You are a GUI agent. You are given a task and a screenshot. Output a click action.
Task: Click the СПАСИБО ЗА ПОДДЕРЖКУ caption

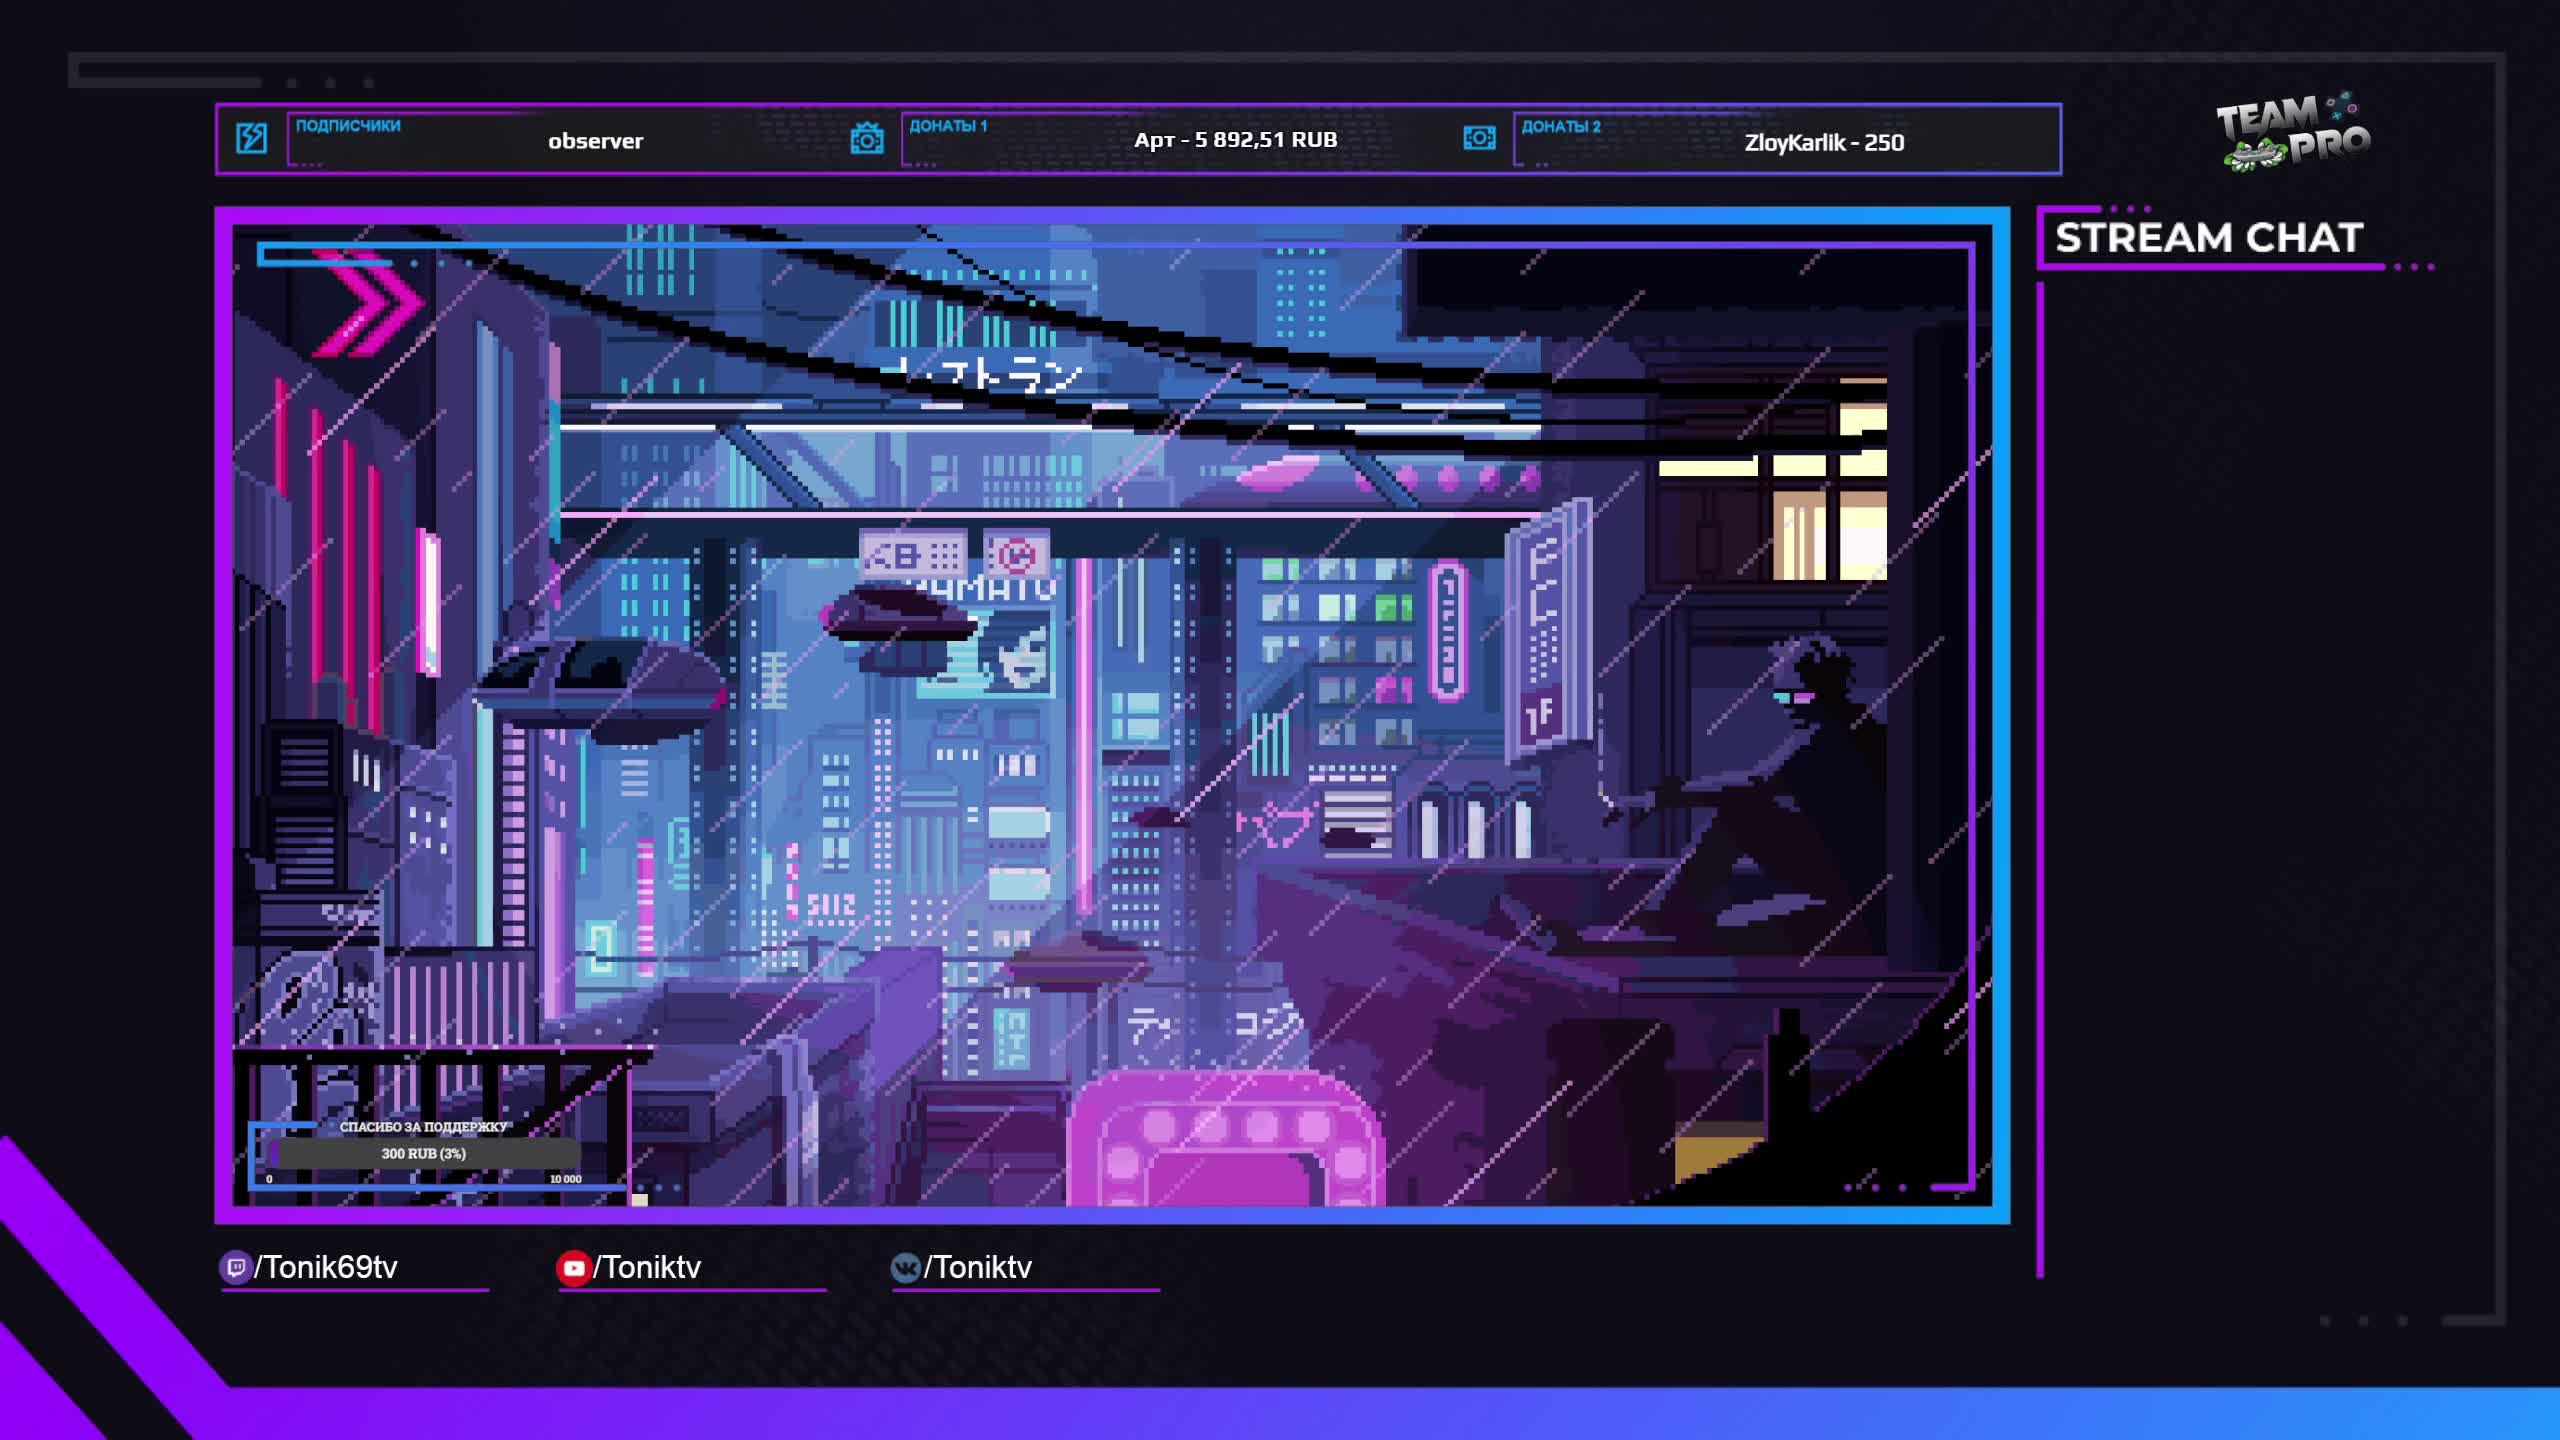424,1127
